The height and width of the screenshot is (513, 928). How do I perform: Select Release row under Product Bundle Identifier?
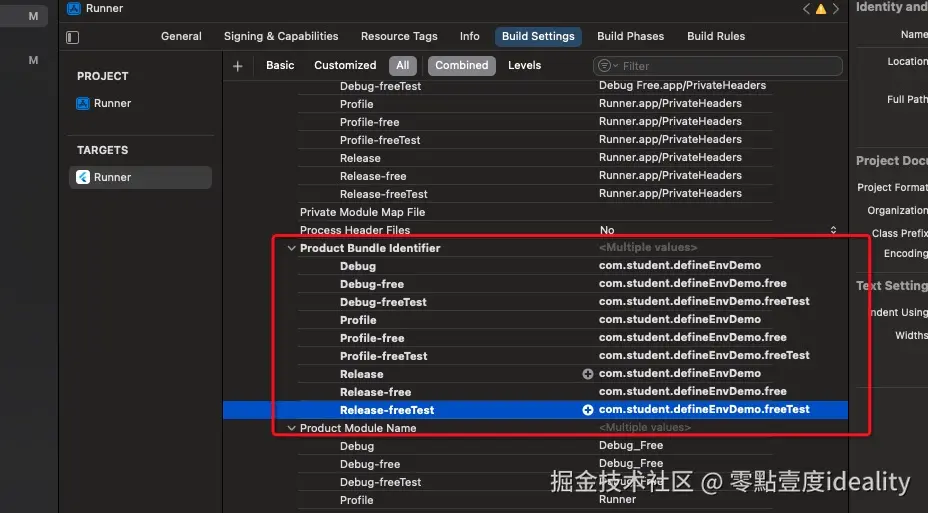pos(536,374)
